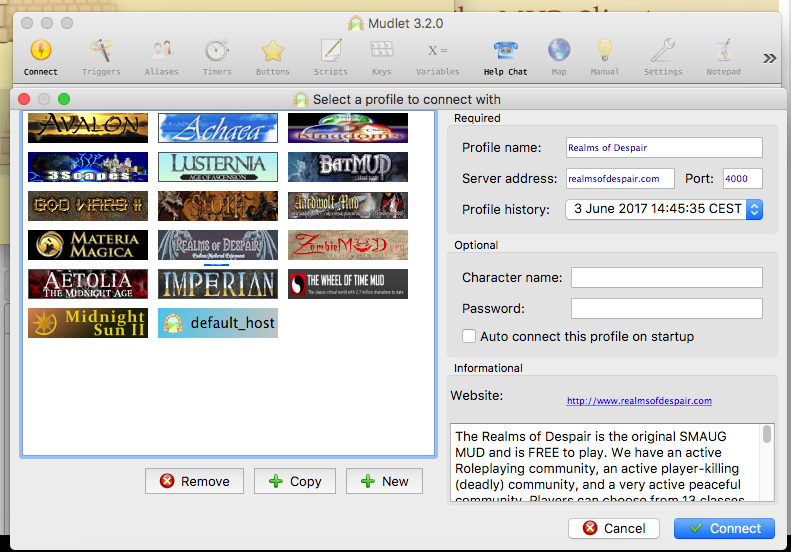Select the ZombieMUD profile
Viewport: 791px width, 552px height.
coord(348,245)
